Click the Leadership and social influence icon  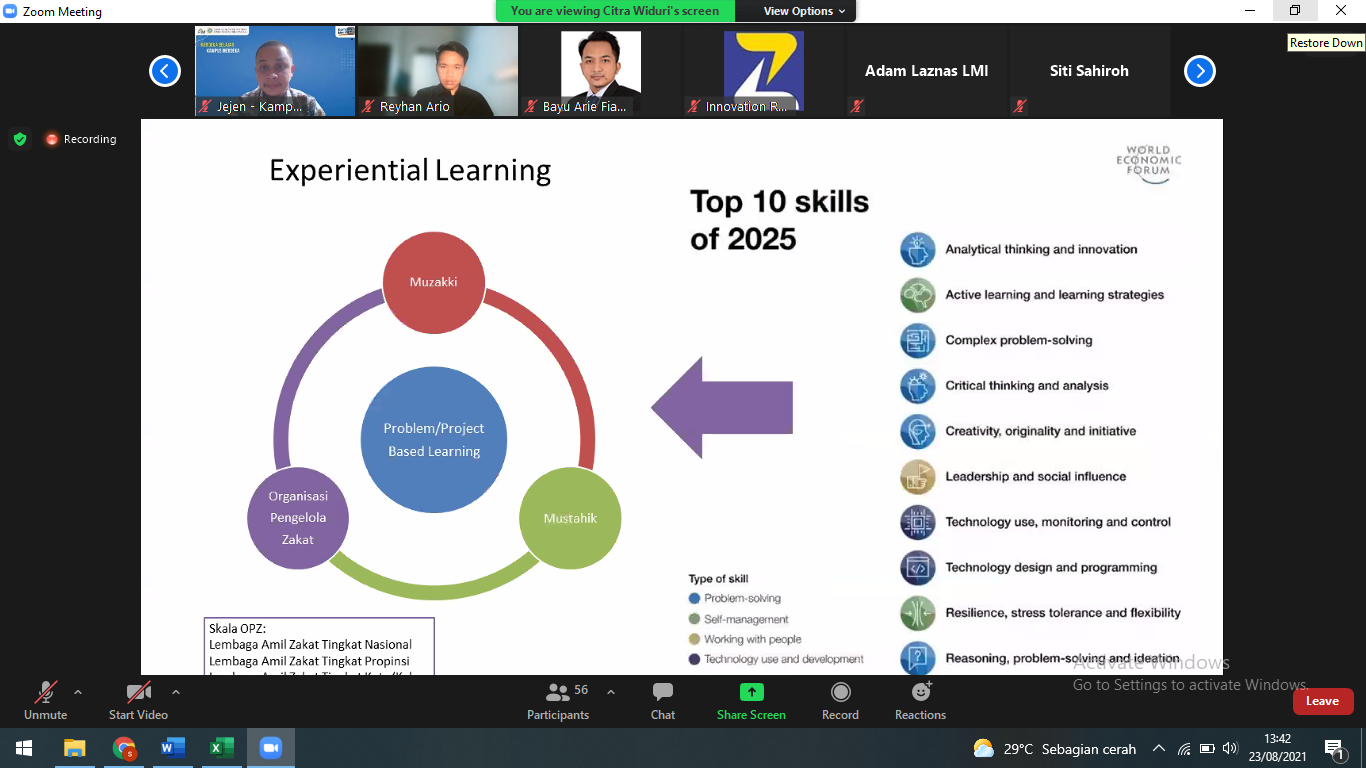click(918, 476)
